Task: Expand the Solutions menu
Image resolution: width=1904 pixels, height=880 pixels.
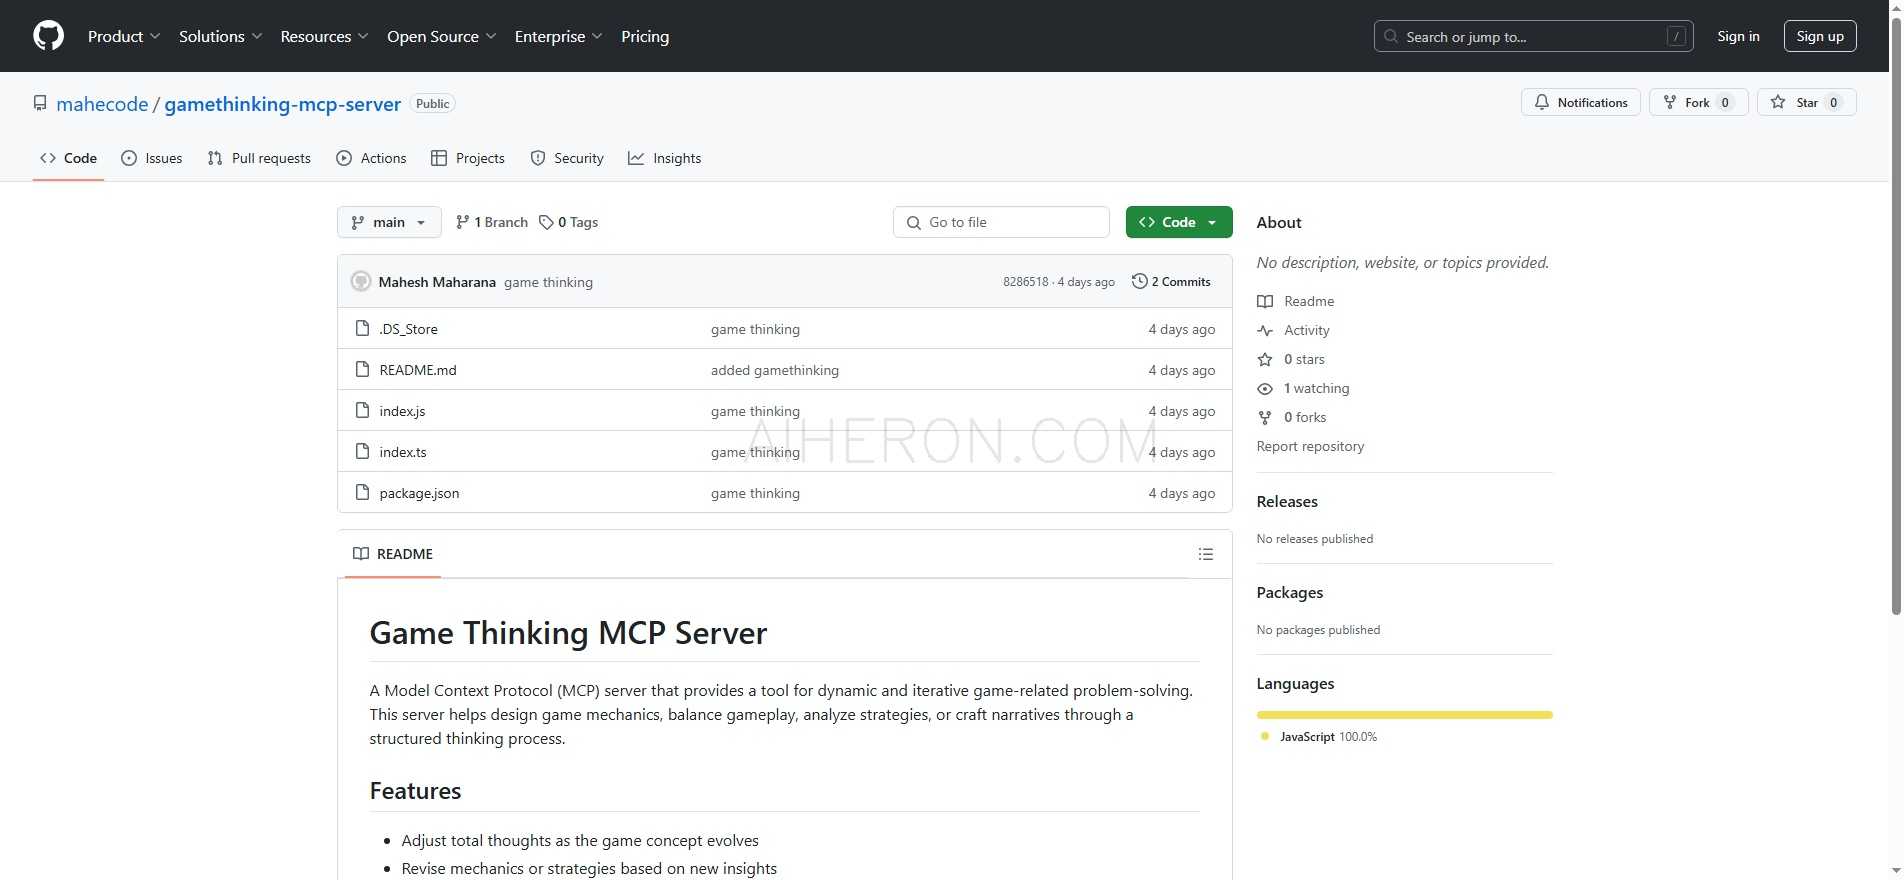Action: 221,36
